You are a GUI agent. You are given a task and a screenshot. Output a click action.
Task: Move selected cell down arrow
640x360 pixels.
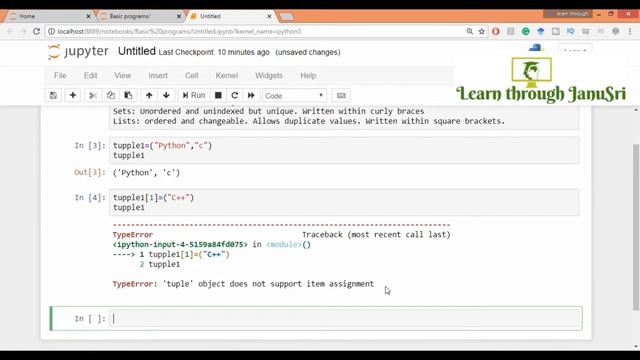tap(166, 96)
